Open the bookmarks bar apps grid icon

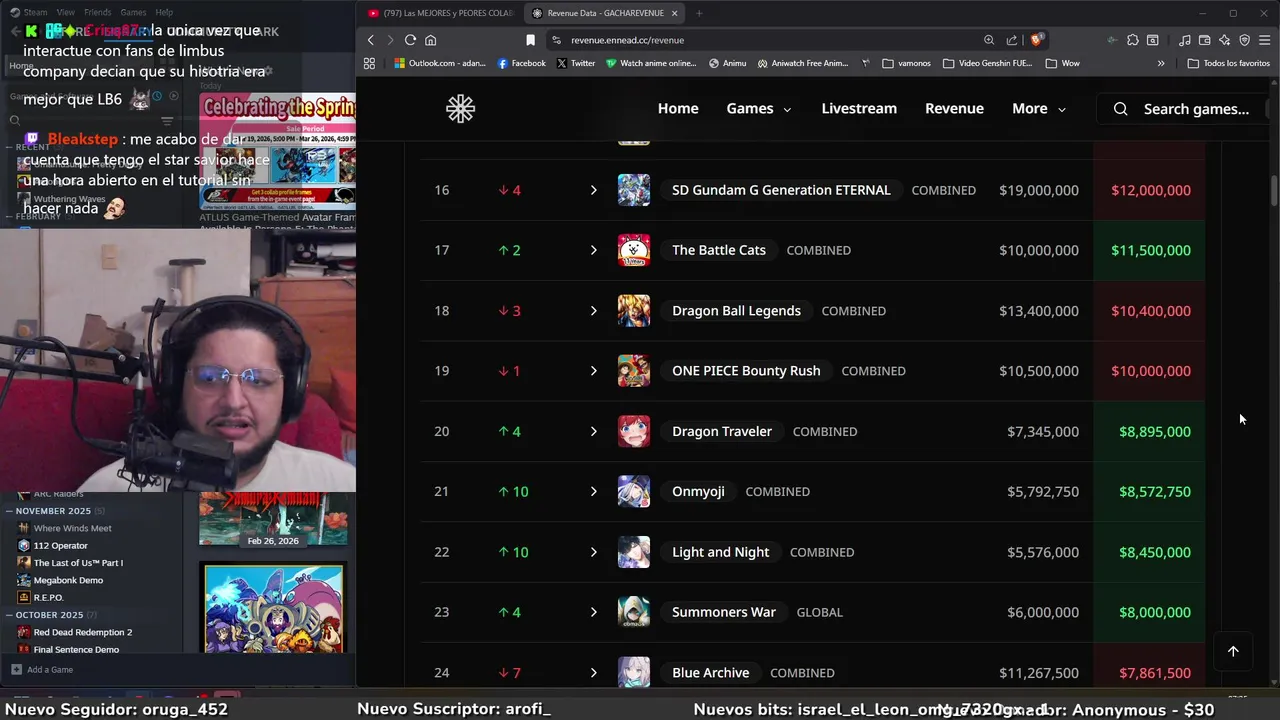click(369, 63)
